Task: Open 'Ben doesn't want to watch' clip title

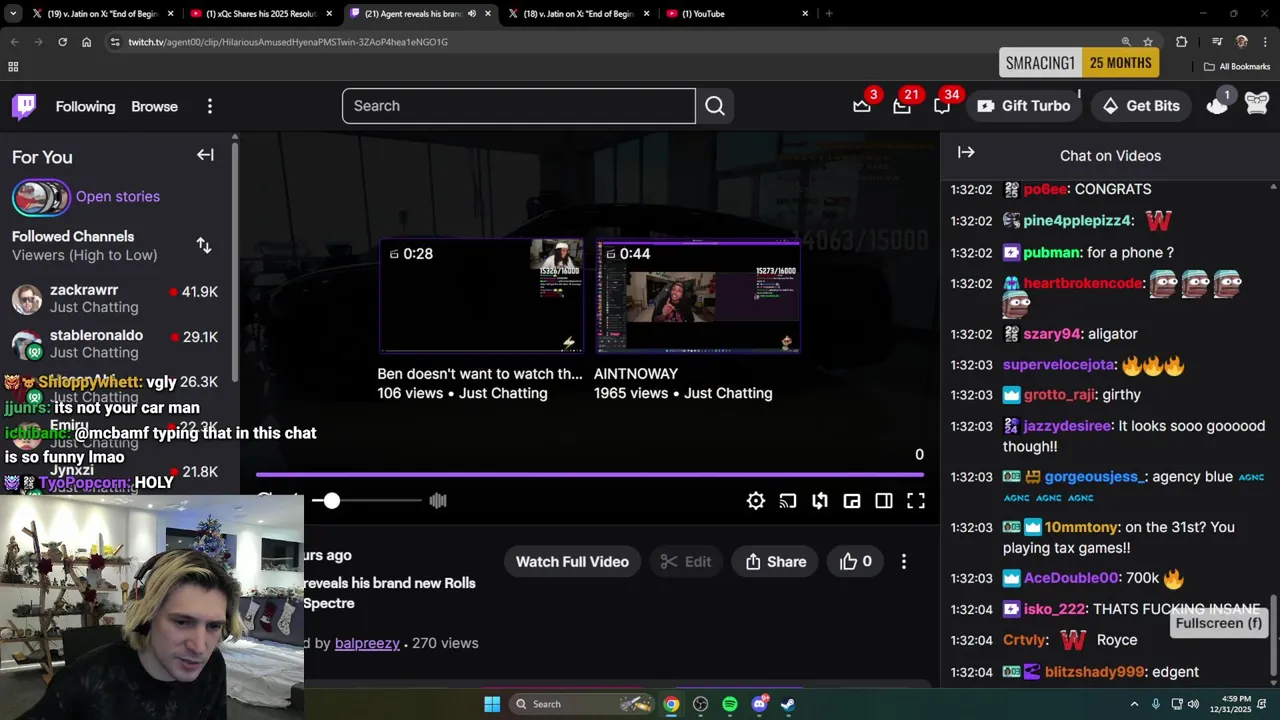Action: tap(480, 374)
